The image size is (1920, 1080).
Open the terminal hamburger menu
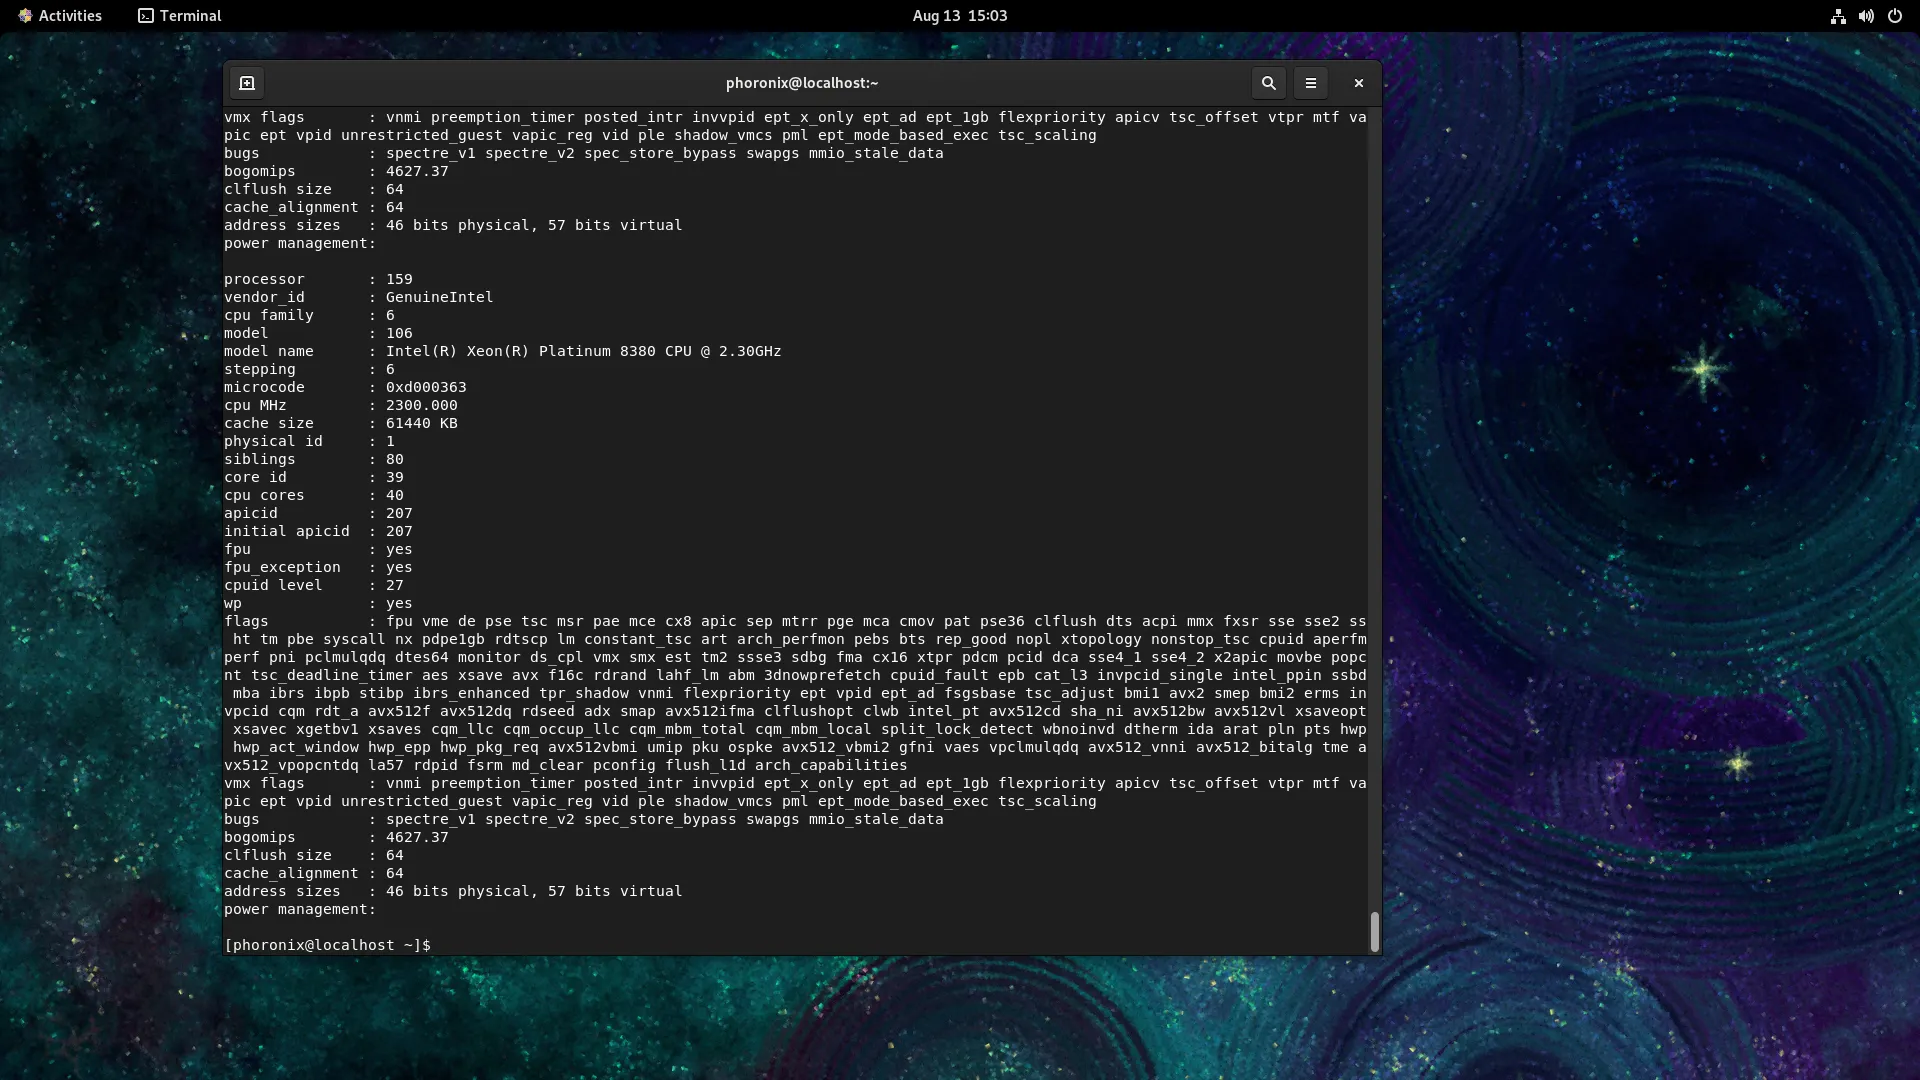1310,83
